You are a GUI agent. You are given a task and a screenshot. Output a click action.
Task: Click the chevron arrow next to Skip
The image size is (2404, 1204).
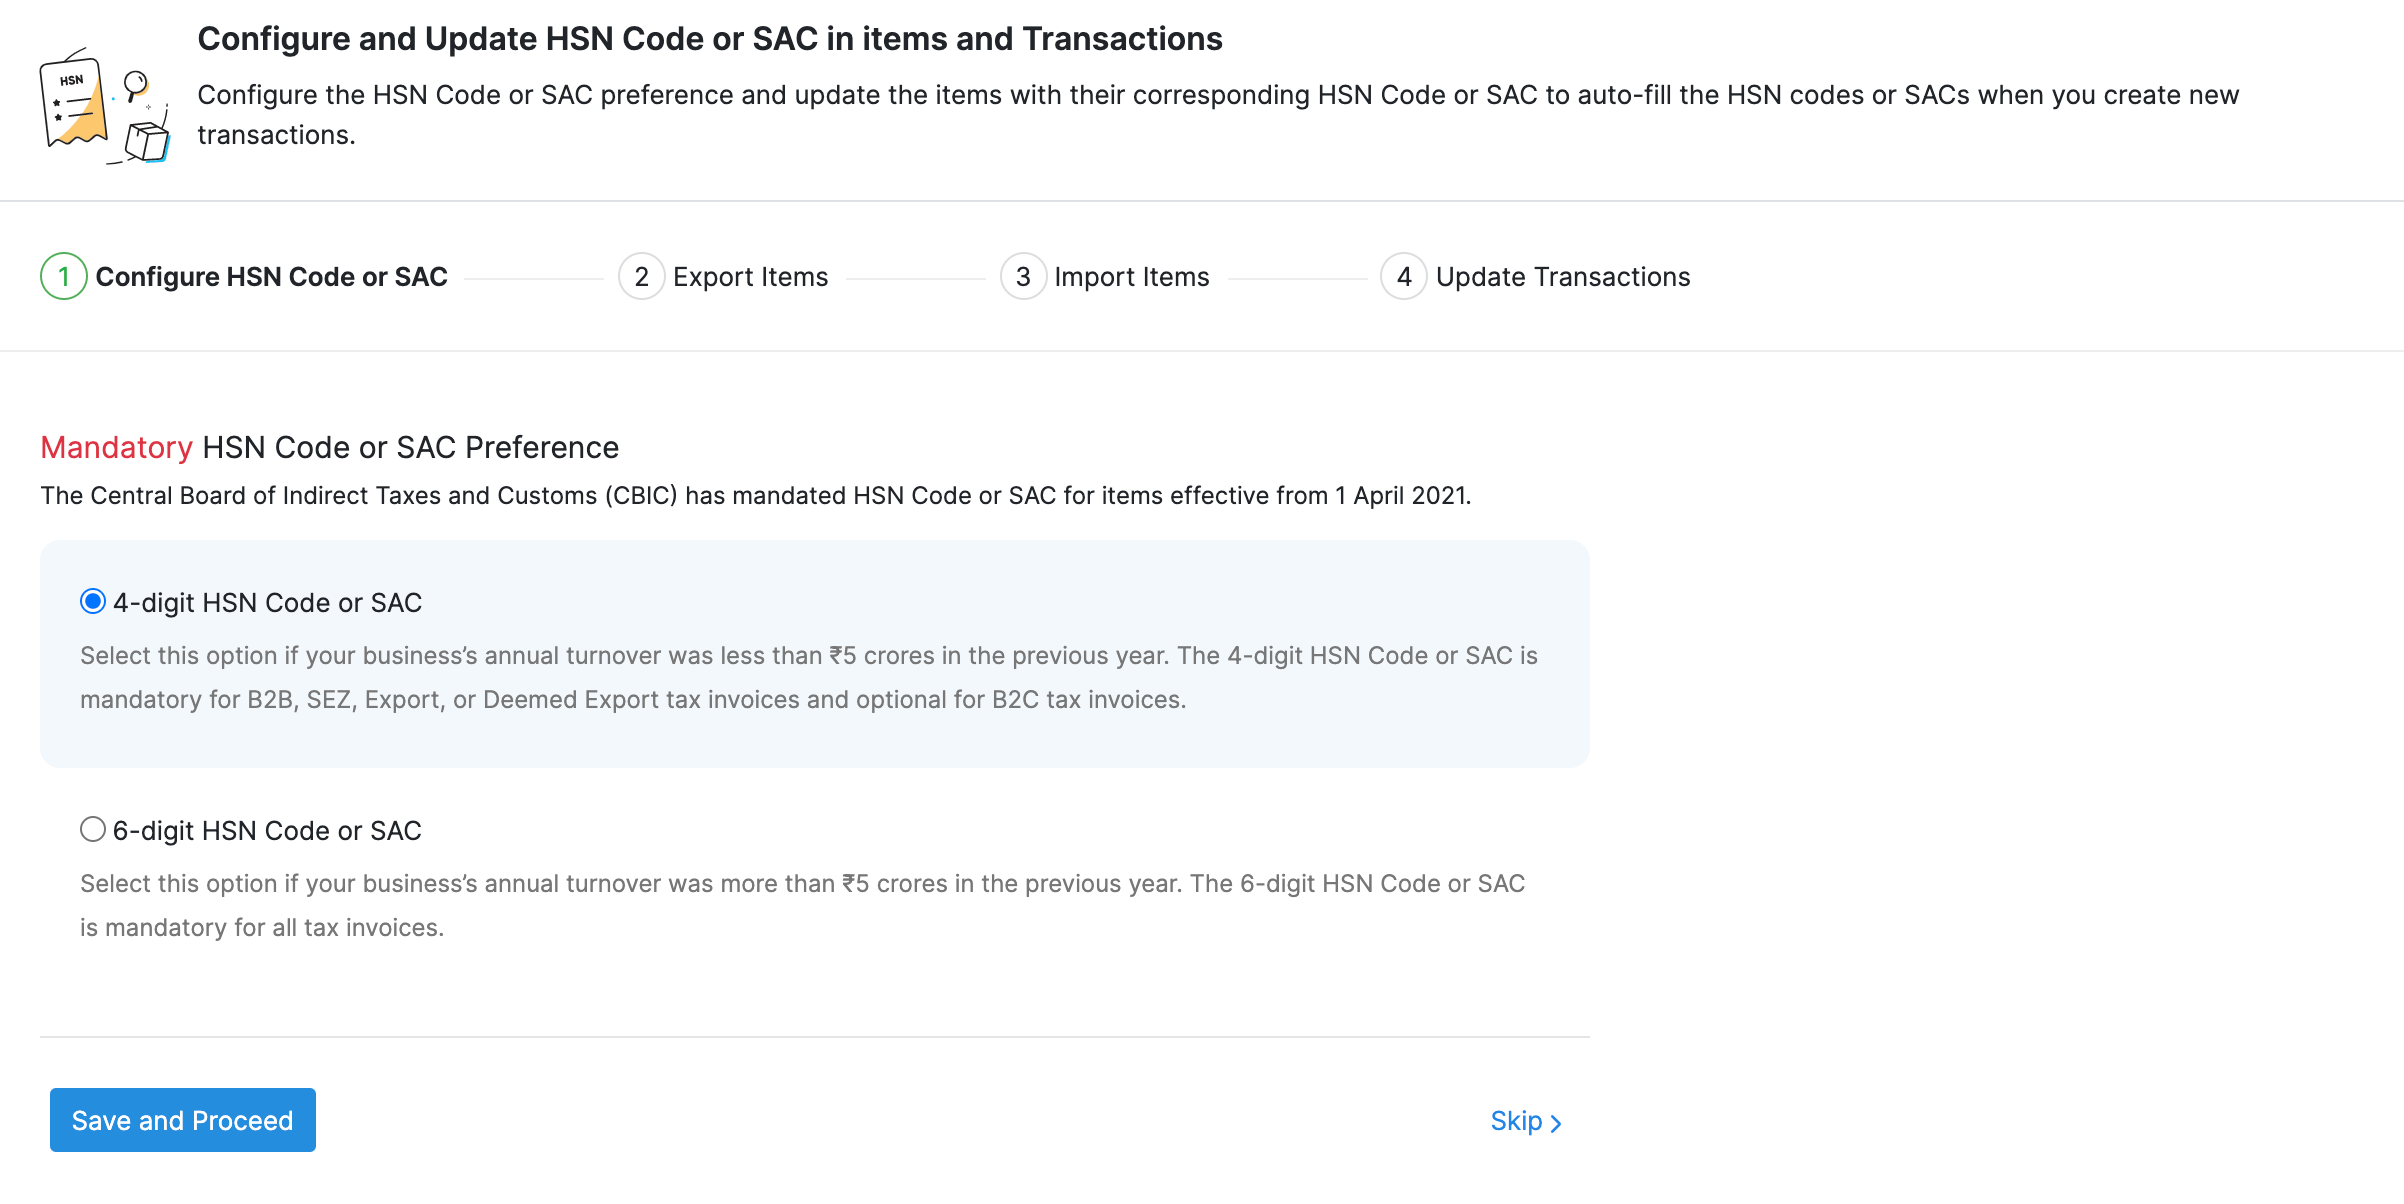click(x=1556, y=1122)
